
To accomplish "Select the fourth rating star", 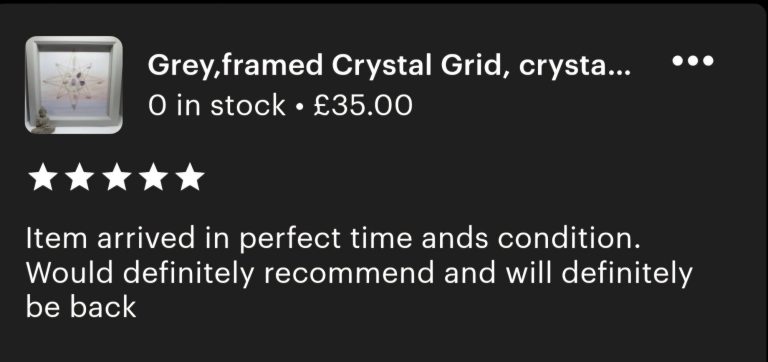I will pos(153,177).
